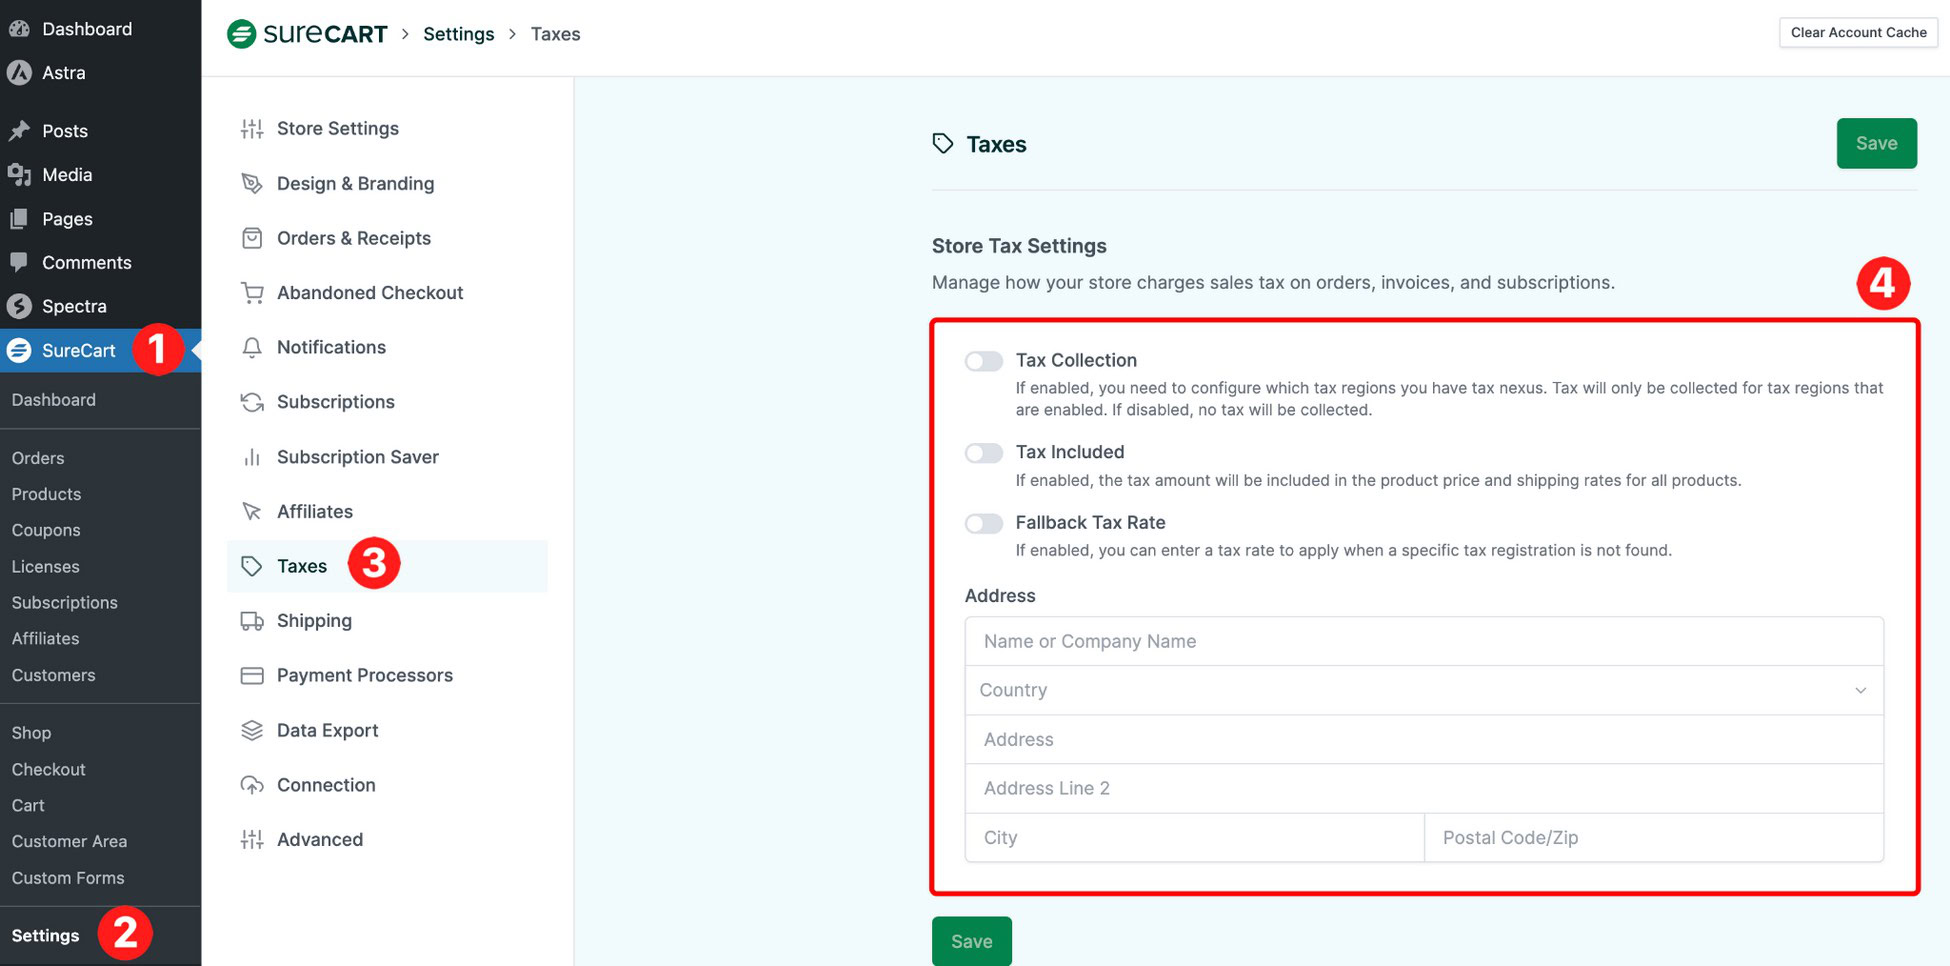Open Customers in SureCart submenu
The width and height of the screenshot is (1950, 966).
(53, 675)
